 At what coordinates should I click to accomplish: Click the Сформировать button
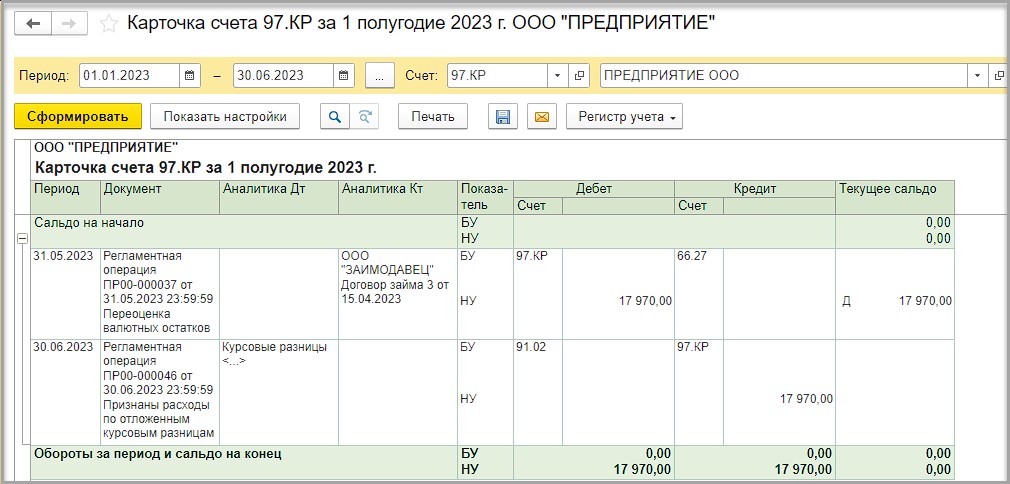[x=79, y=117]
